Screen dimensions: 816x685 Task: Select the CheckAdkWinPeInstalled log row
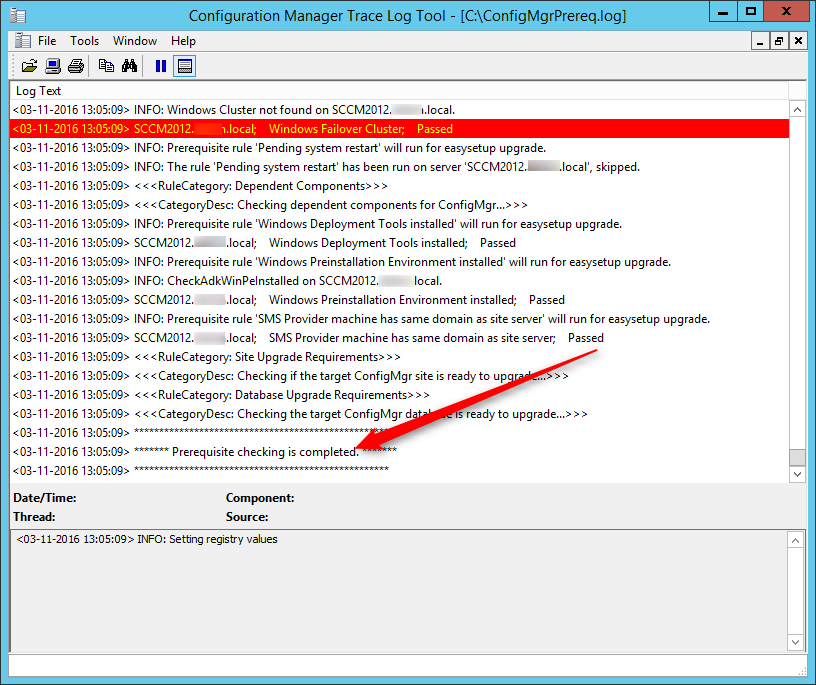coord(399,281)
